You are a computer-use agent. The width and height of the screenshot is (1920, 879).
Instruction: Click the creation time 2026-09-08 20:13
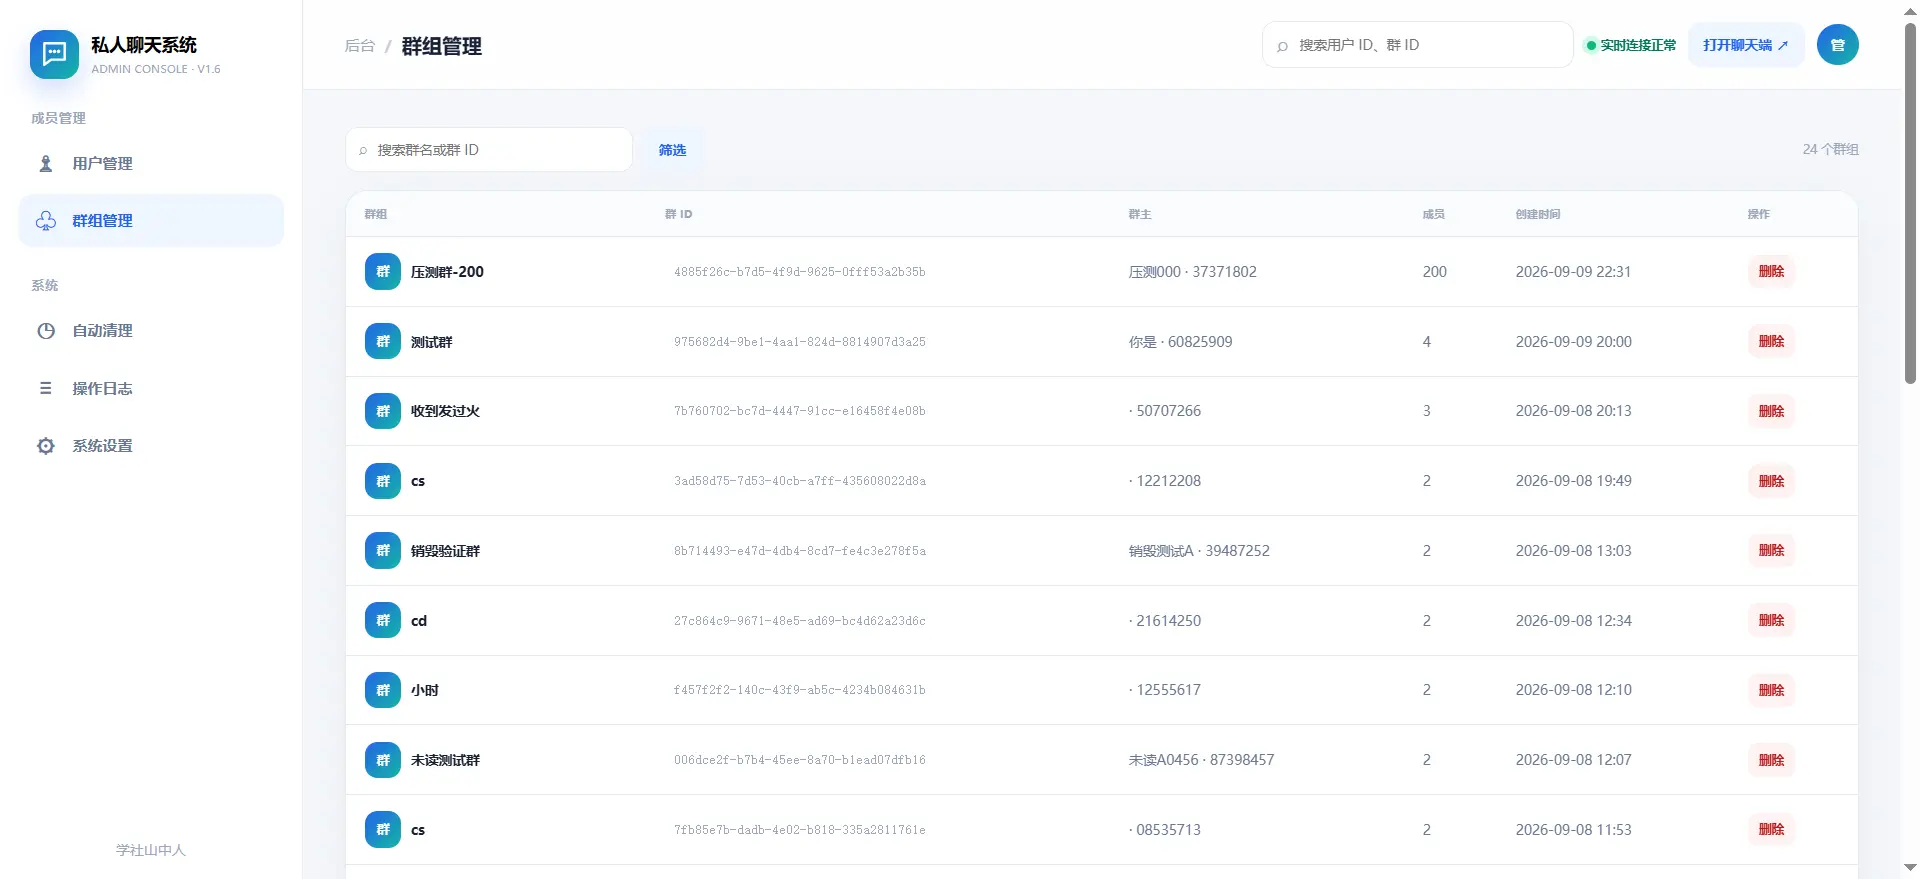pos(1573,411)
